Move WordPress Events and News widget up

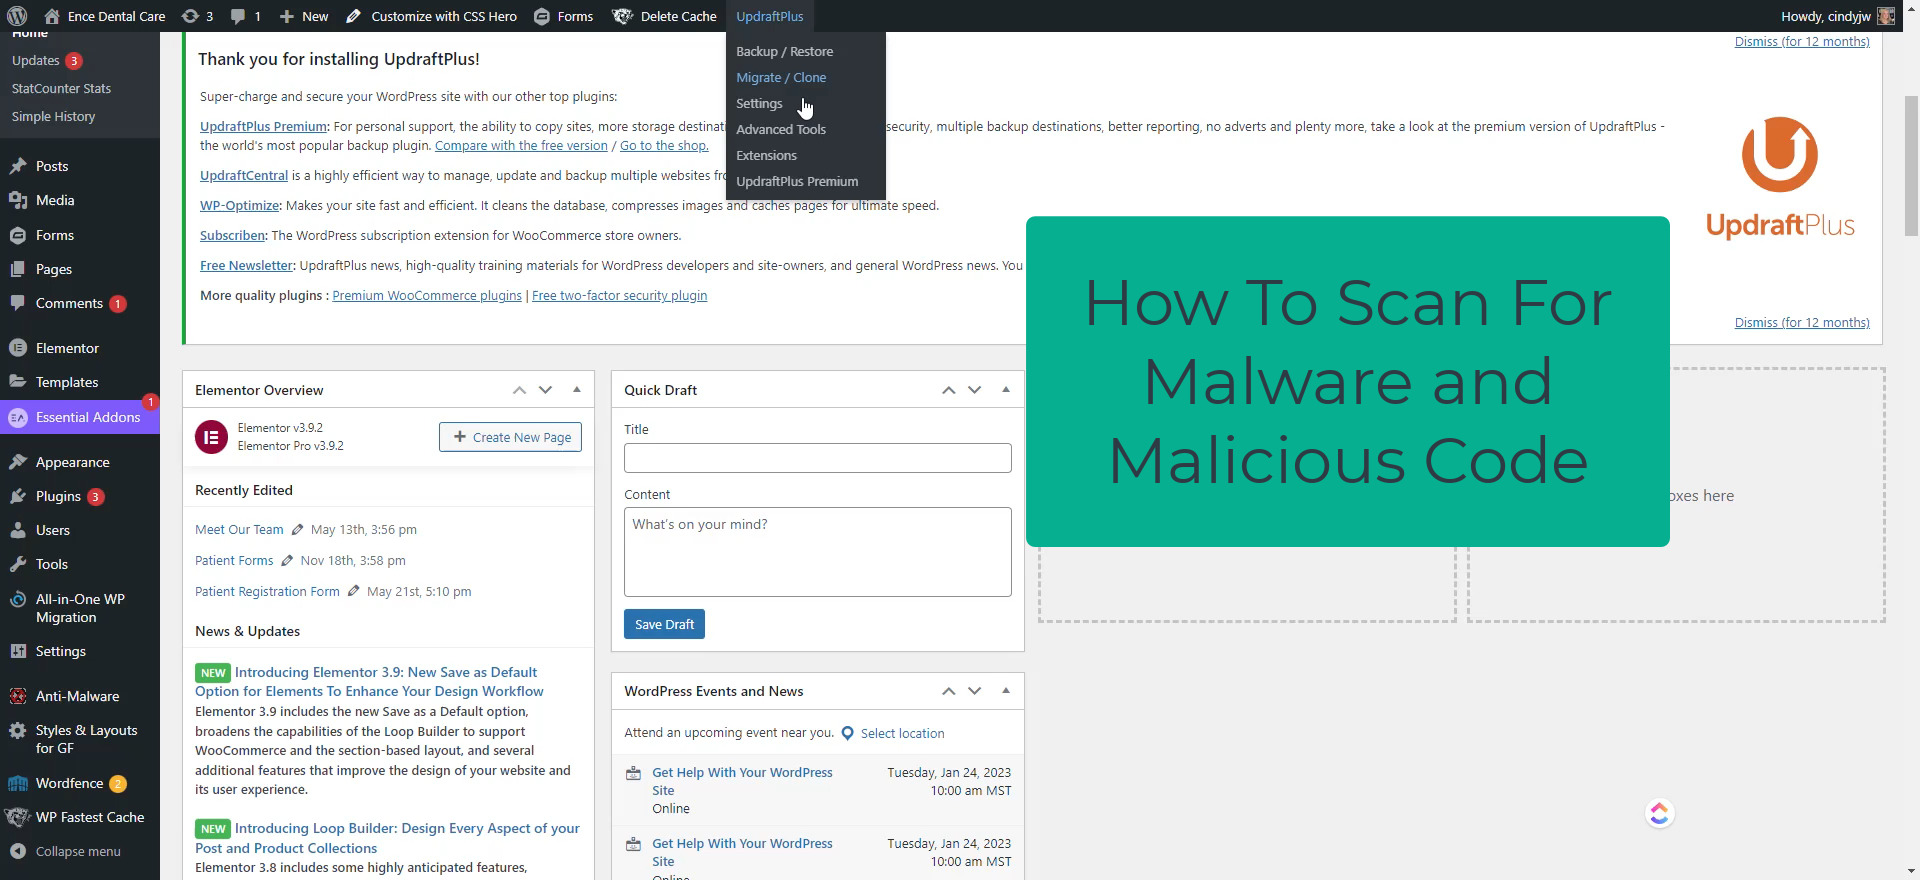pos(948,691)
